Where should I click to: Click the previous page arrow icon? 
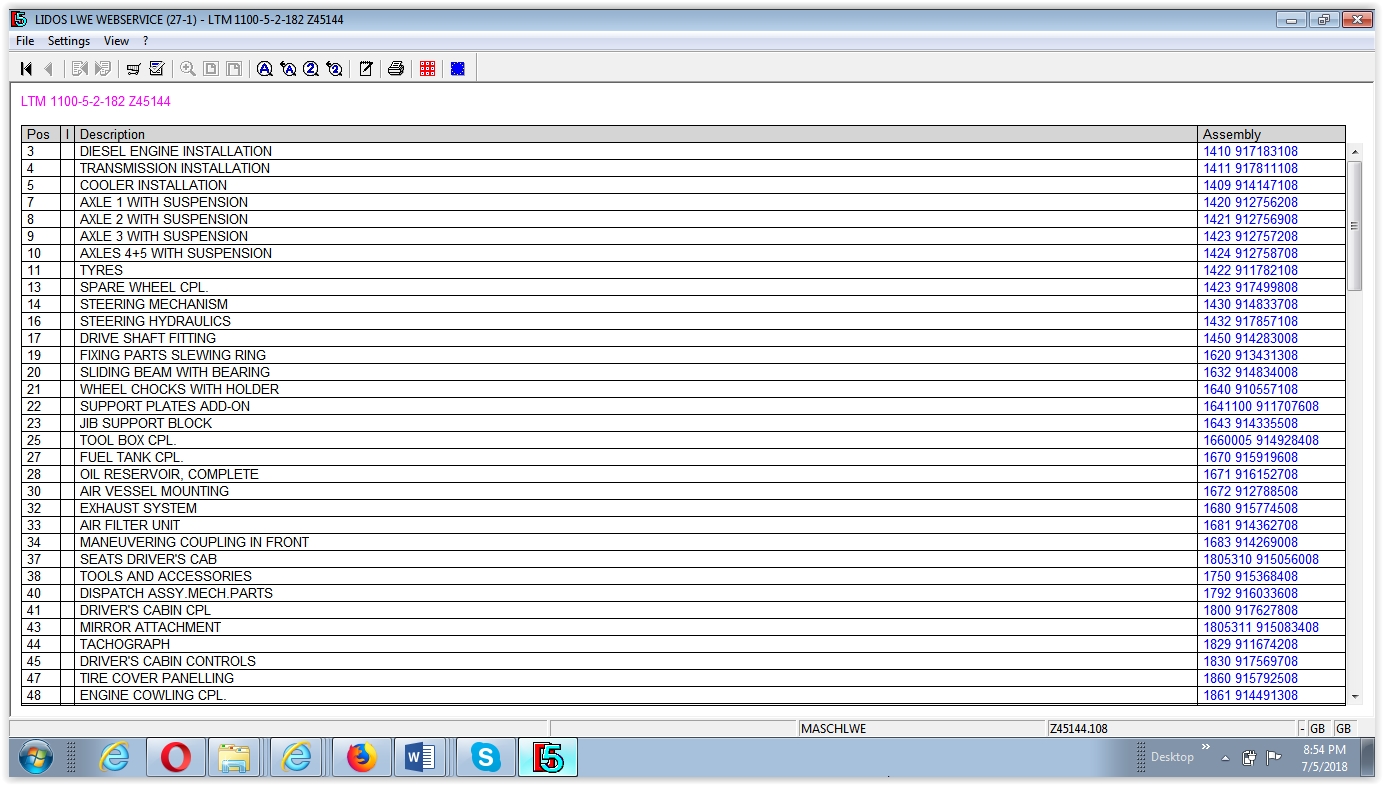click(48, 69)
